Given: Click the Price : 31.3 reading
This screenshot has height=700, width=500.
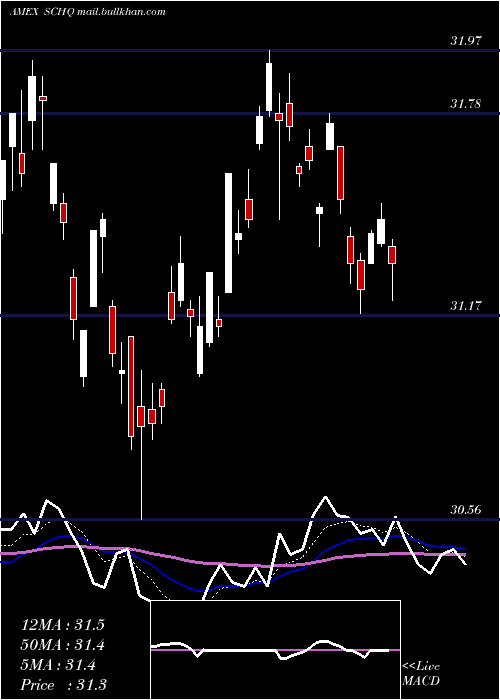Looking at the screenshot, I should 63,685.
